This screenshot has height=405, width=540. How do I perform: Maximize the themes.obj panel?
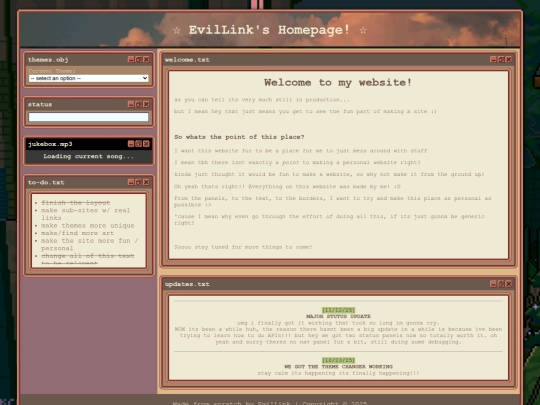138,60
